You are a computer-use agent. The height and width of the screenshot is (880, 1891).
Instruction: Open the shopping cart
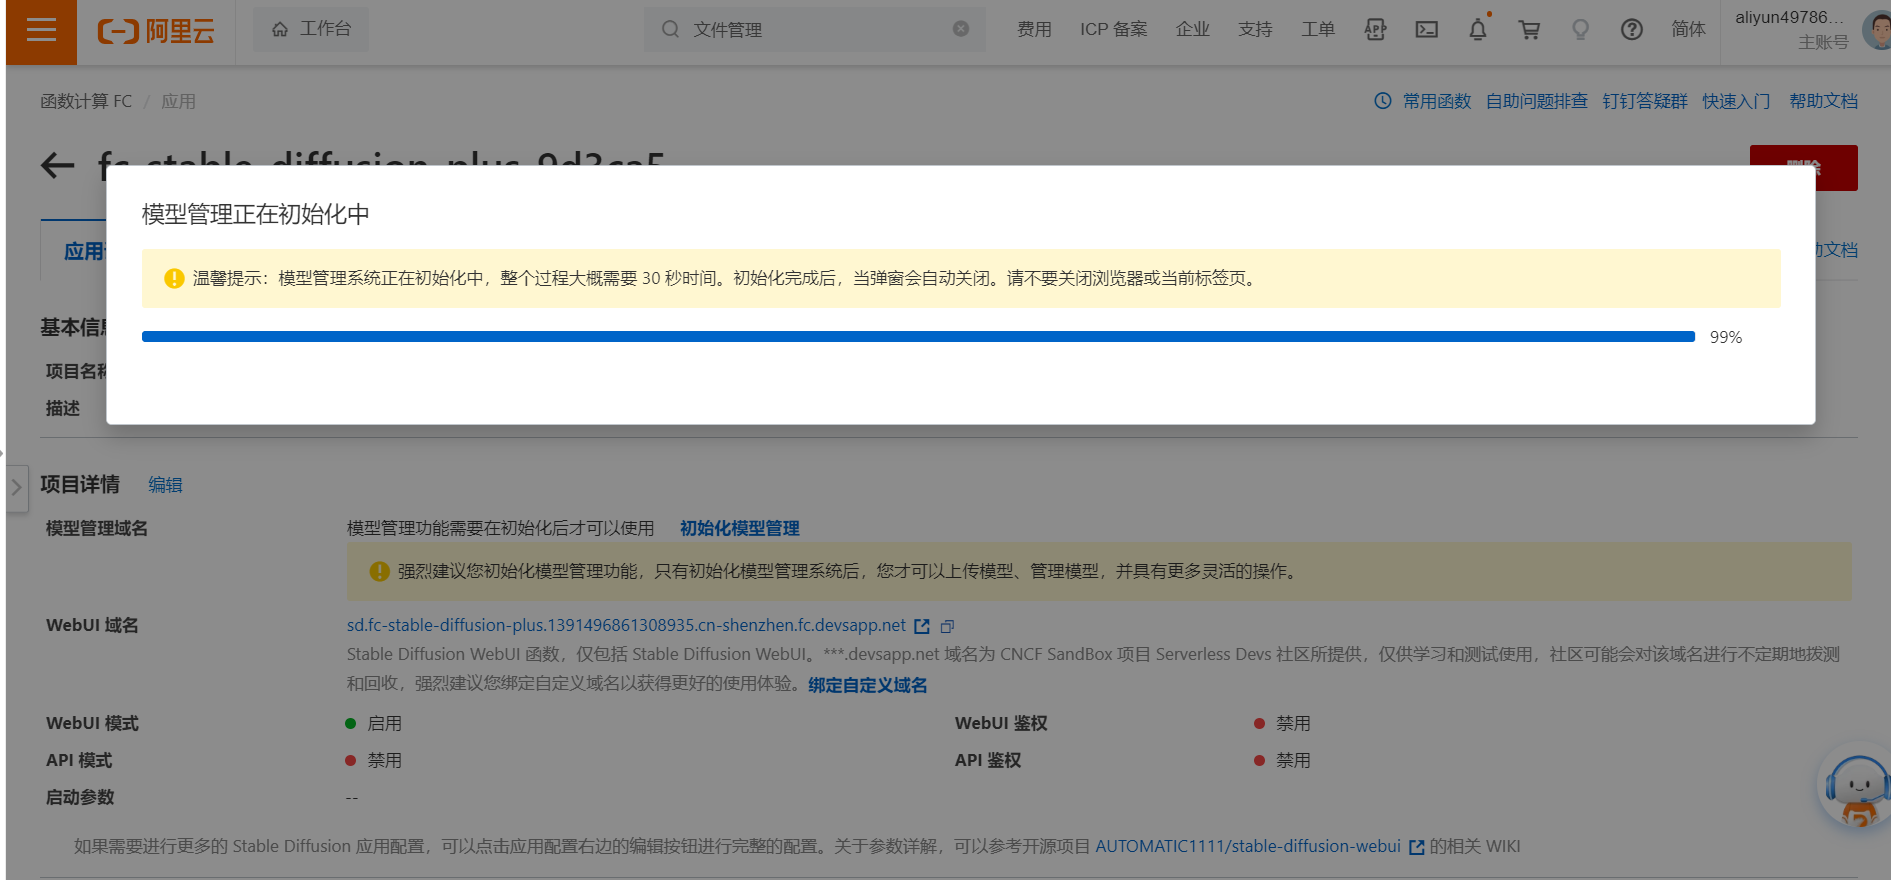1529,30
